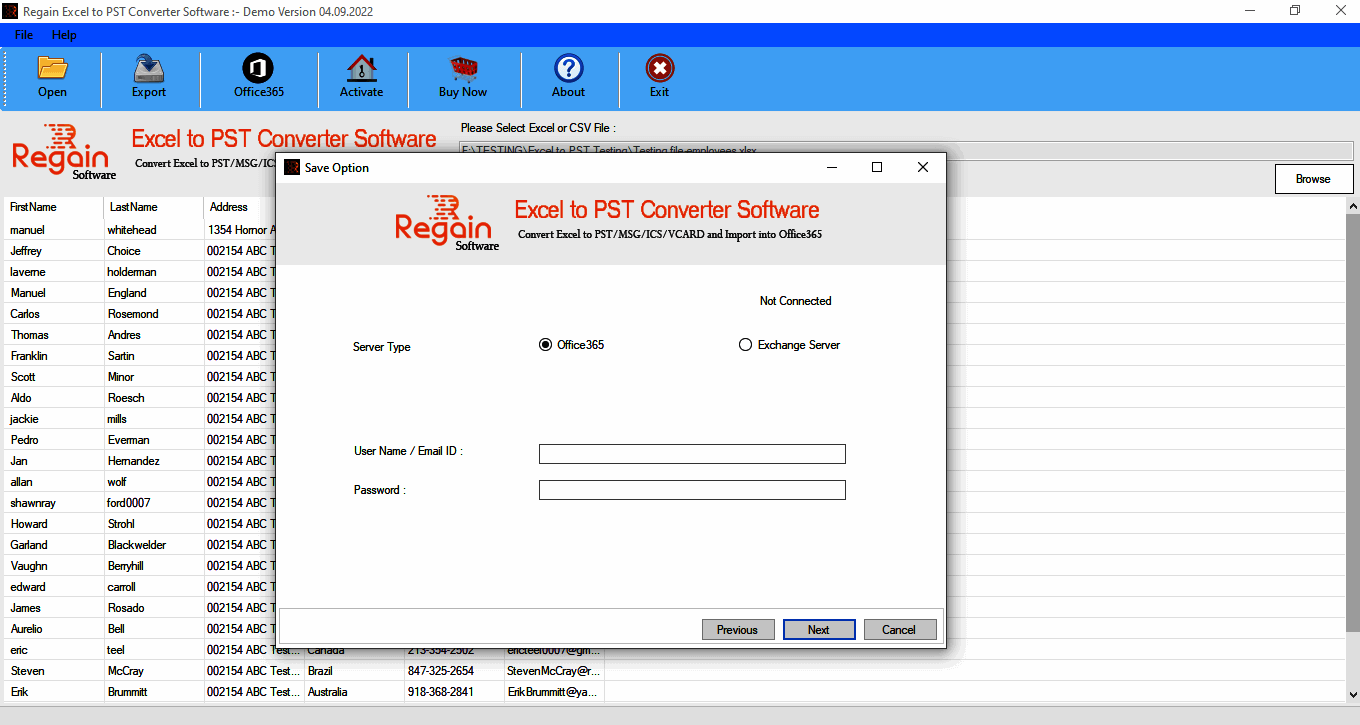Image resolution: width=1360 pixels, height=725 pixels.
Task: Click the Next button
Action: [819, 630]
